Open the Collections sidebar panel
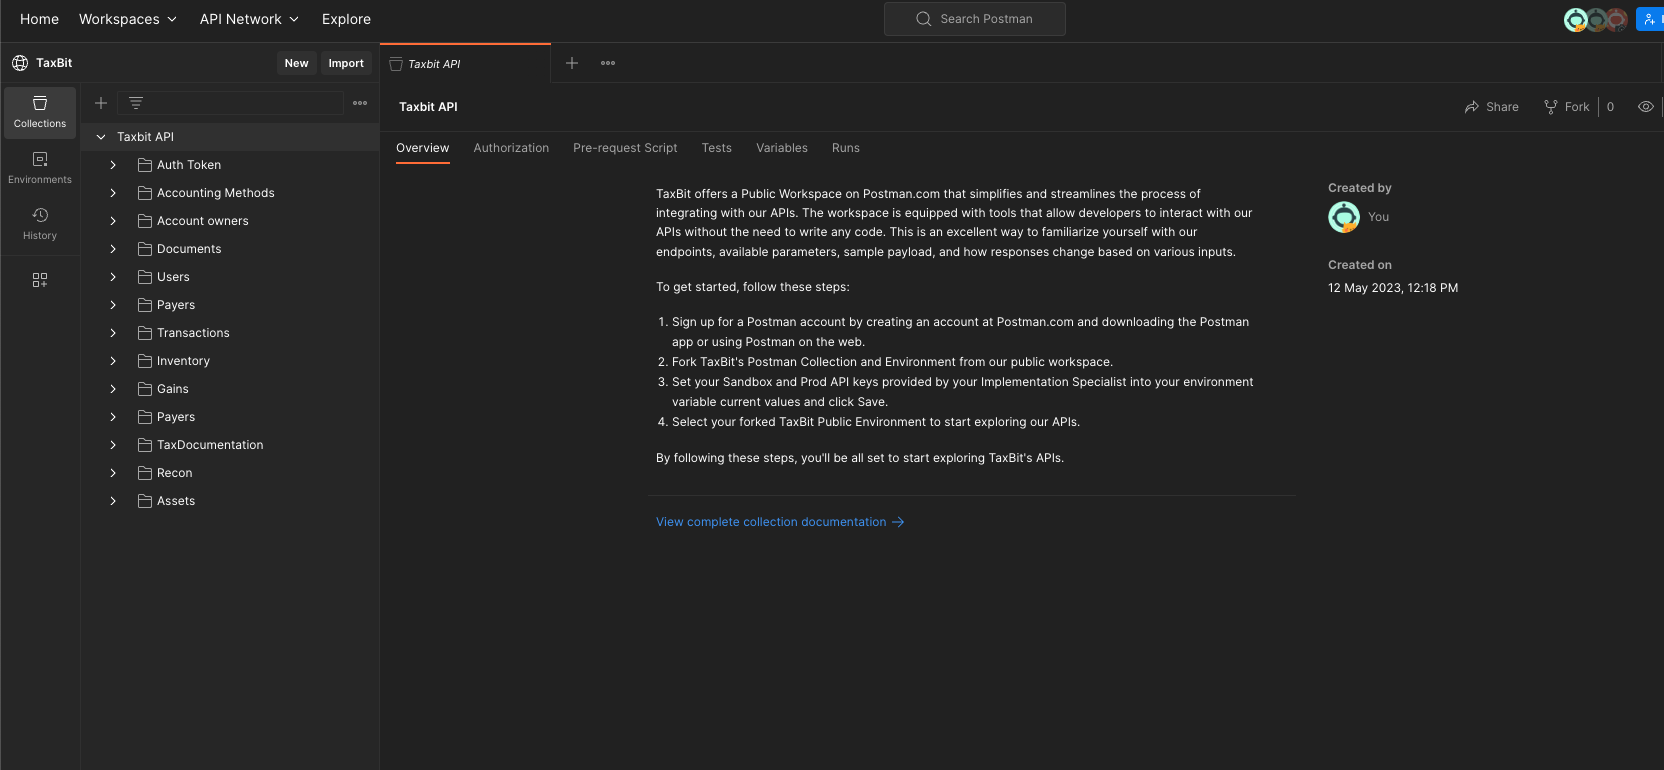 (x=40, y=112)
